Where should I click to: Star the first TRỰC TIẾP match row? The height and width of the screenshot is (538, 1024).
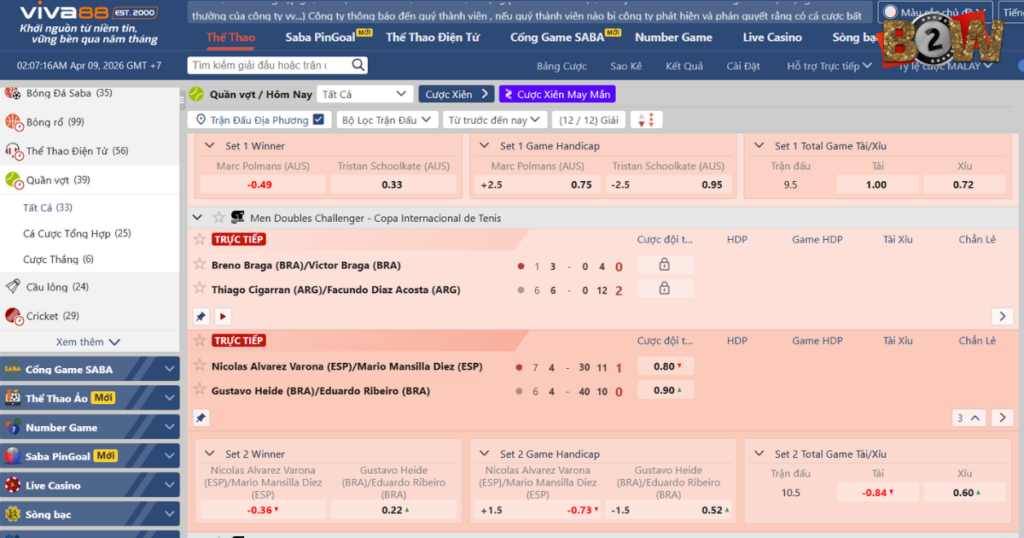coord(200,240)
